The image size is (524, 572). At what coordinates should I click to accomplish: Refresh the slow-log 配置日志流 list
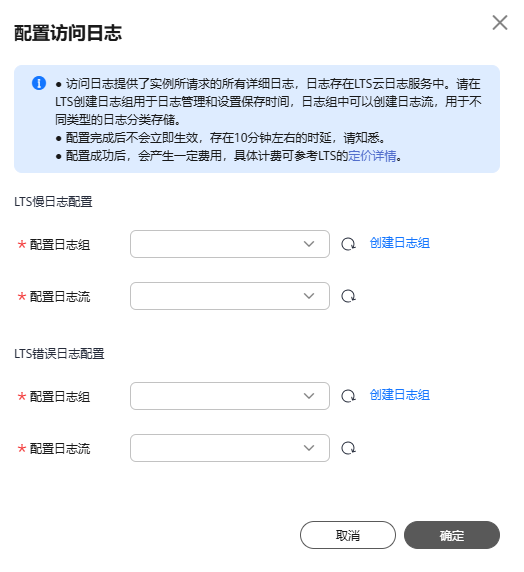click(x=348, y=296)
